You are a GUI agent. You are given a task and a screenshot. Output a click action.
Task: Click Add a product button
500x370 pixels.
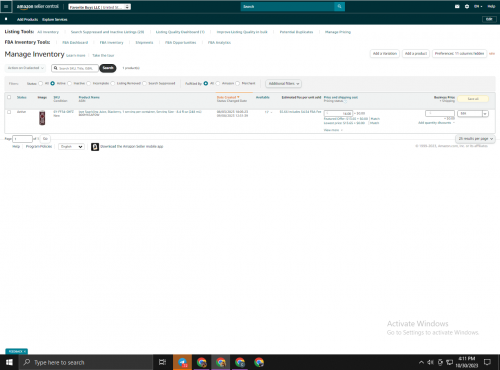click(x=416, y=54)
